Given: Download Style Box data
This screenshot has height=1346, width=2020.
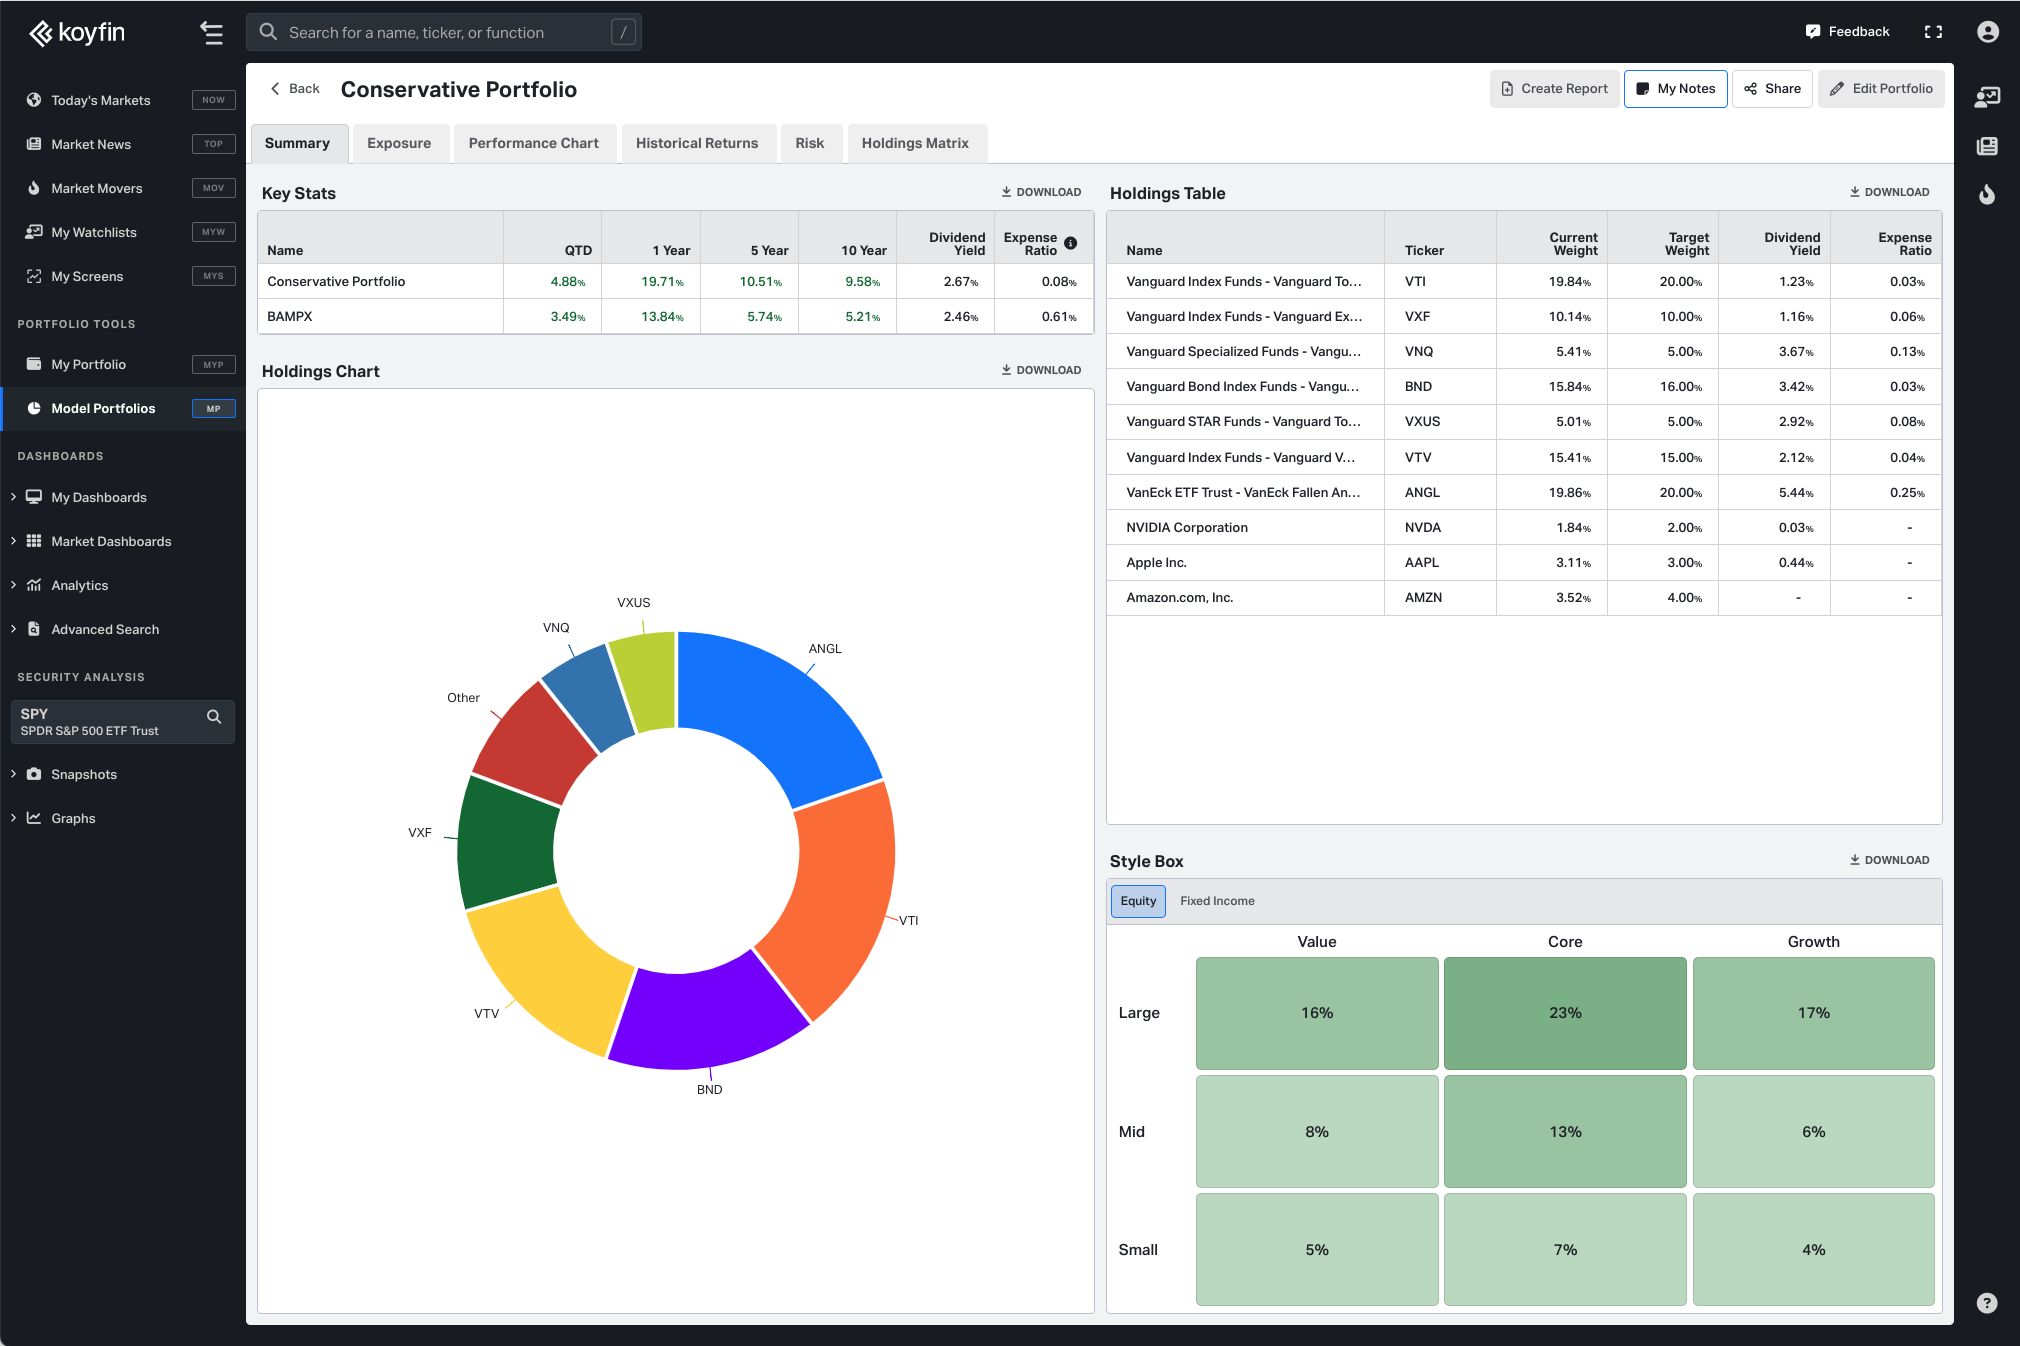Looking at the screenshot, I should coord(1889,860).
